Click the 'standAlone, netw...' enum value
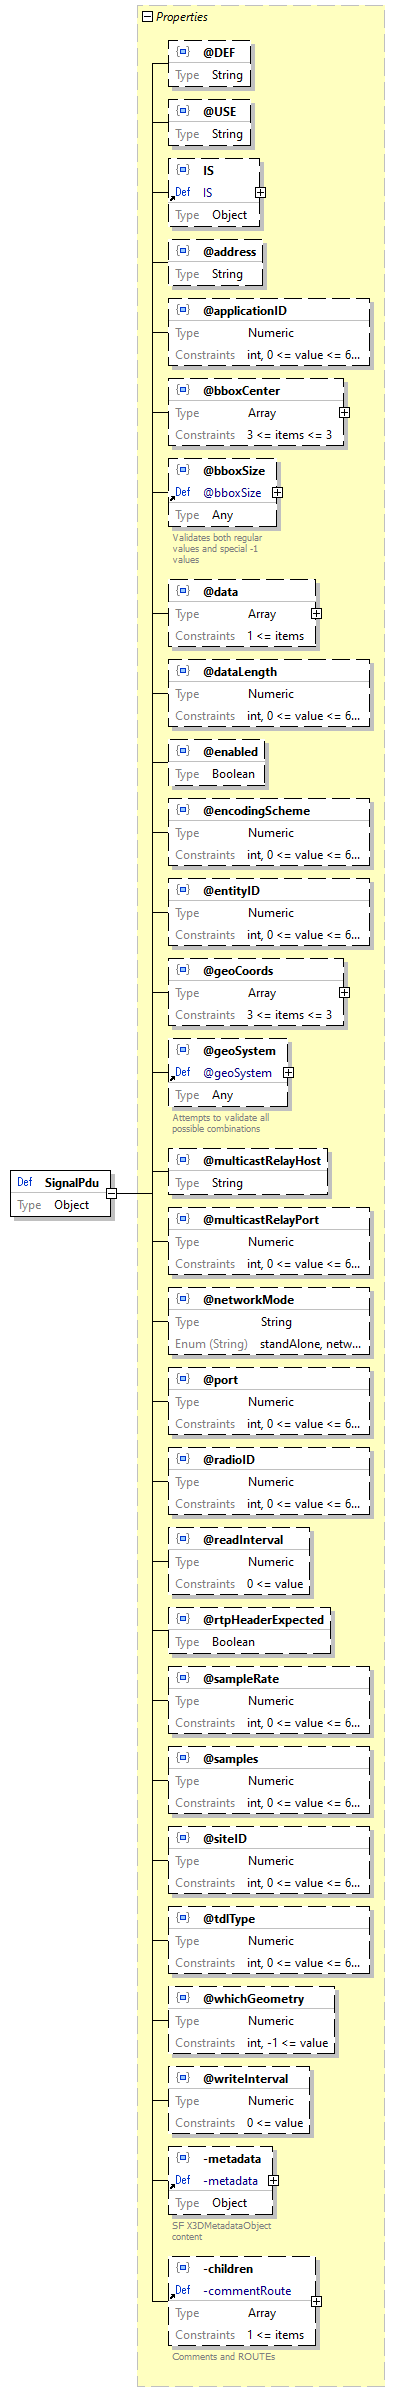This screenshot has height=2408, width=398. [311, 1344]
